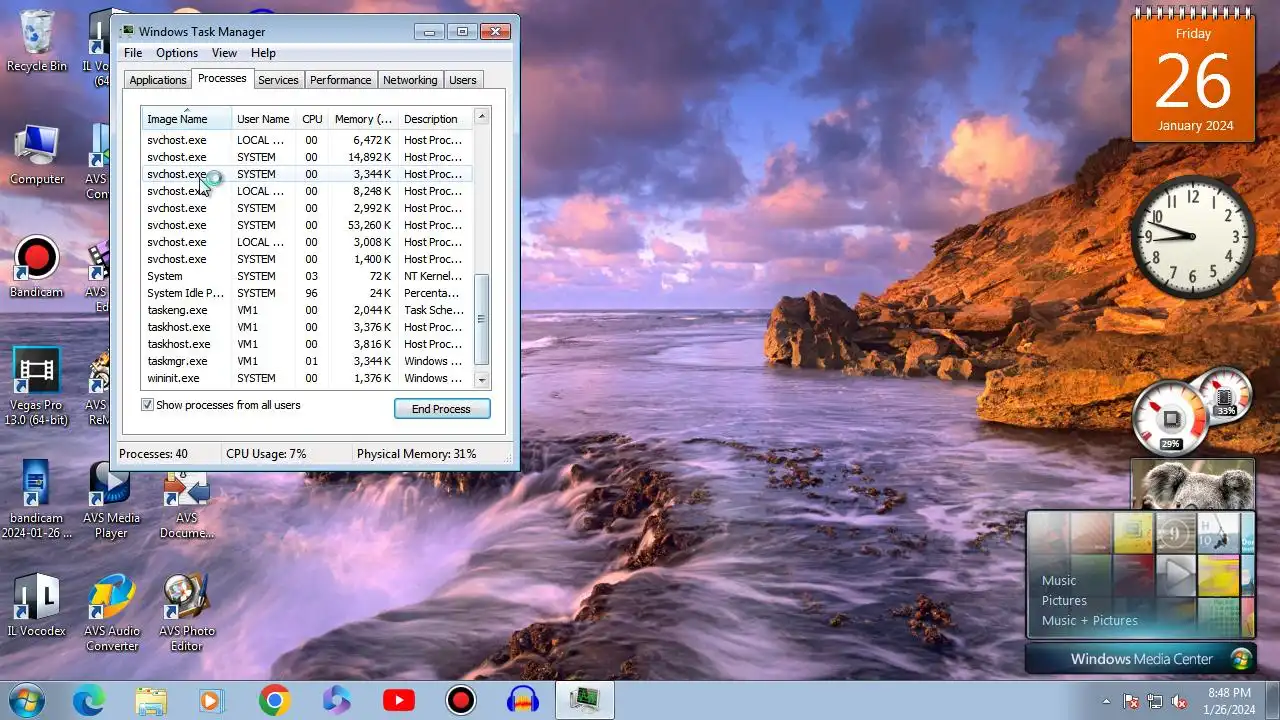Open the View menu
This screenshot has height=720, width=1280.
tap(224, 53)
